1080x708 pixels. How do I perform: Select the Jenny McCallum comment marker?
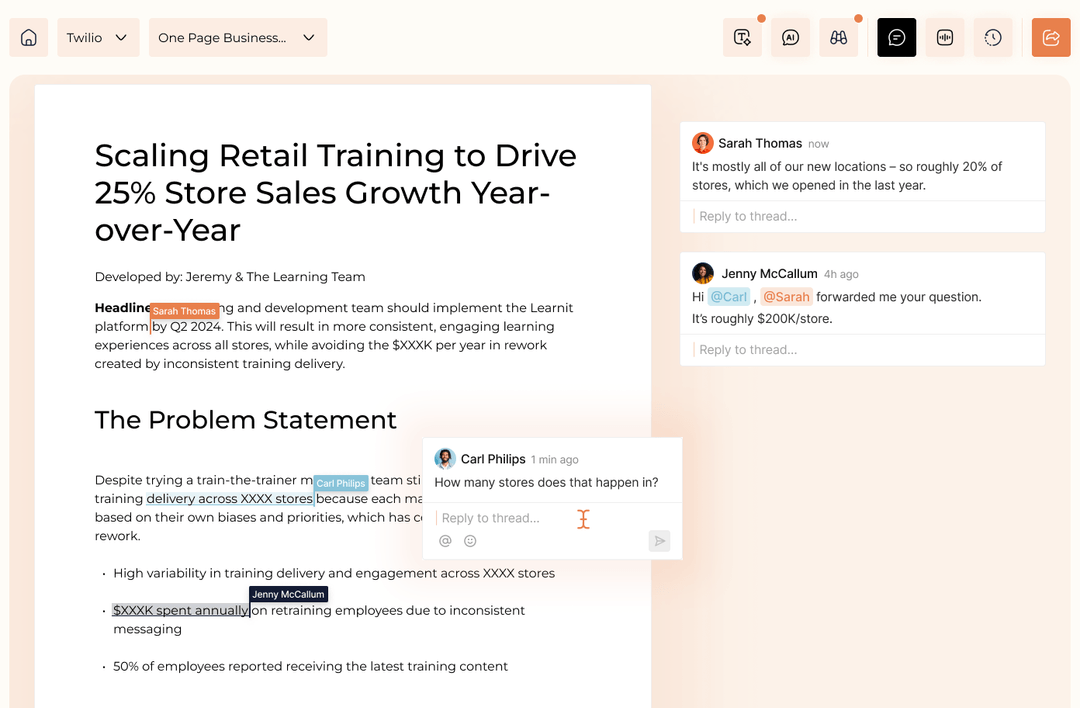click(288, 594)
